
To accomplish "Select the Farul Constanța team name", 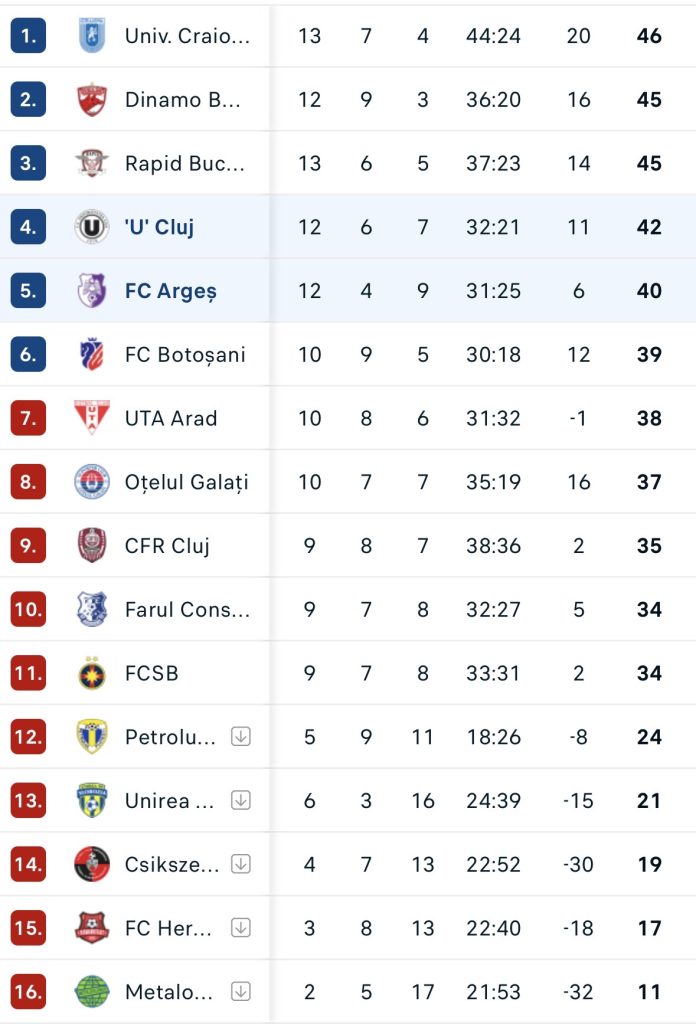I will 187,609.
